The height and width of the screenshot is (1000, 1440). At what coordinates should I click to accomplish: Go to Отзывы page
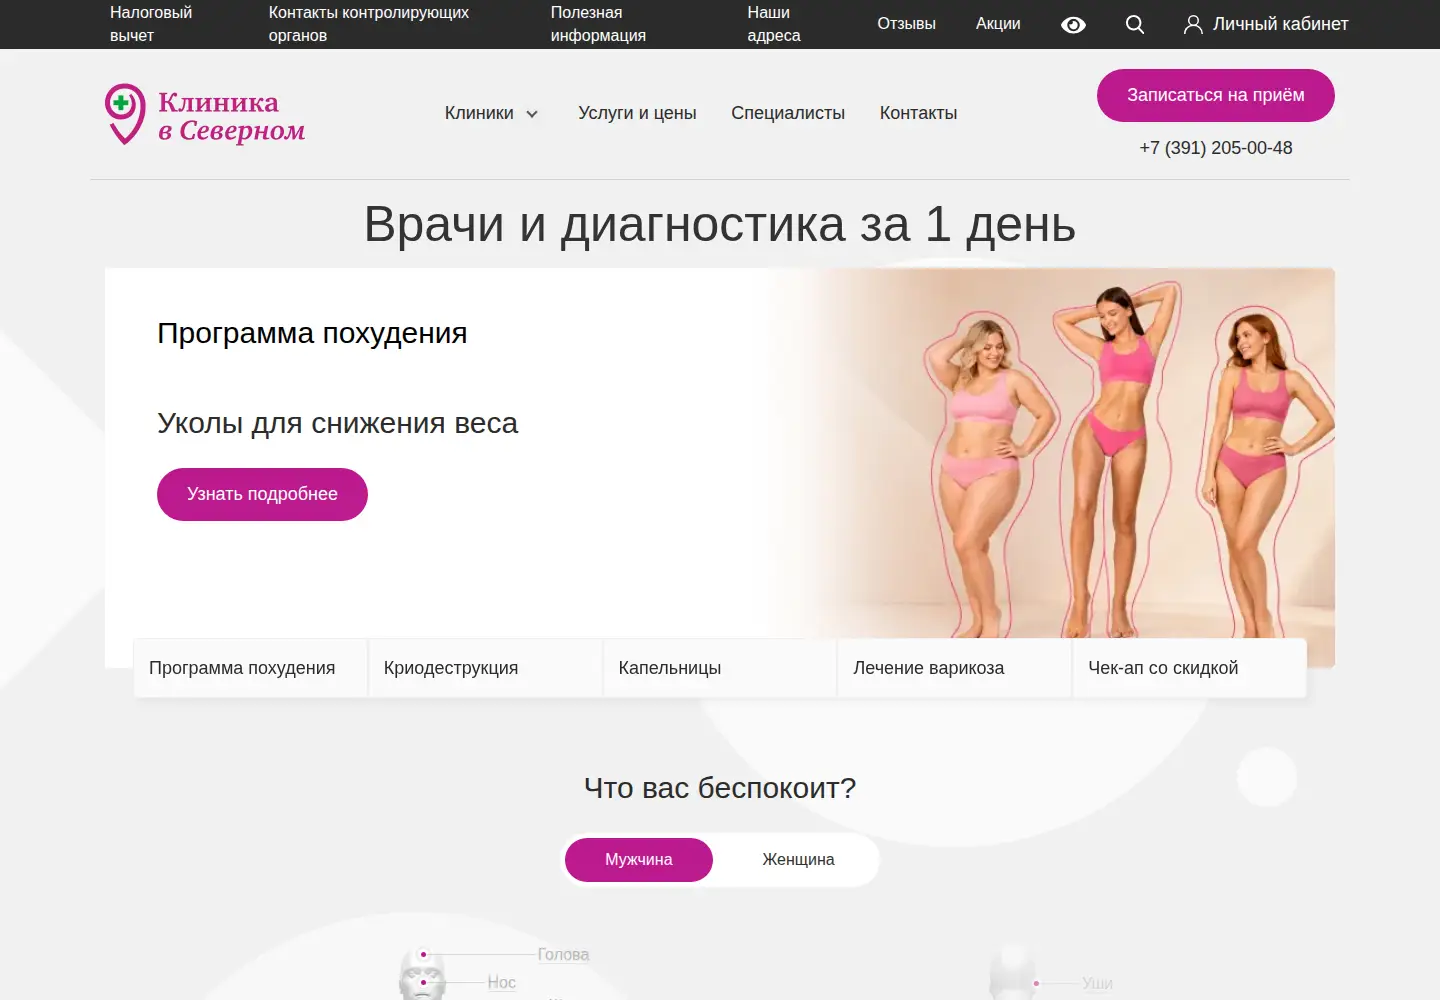(906, 24)
